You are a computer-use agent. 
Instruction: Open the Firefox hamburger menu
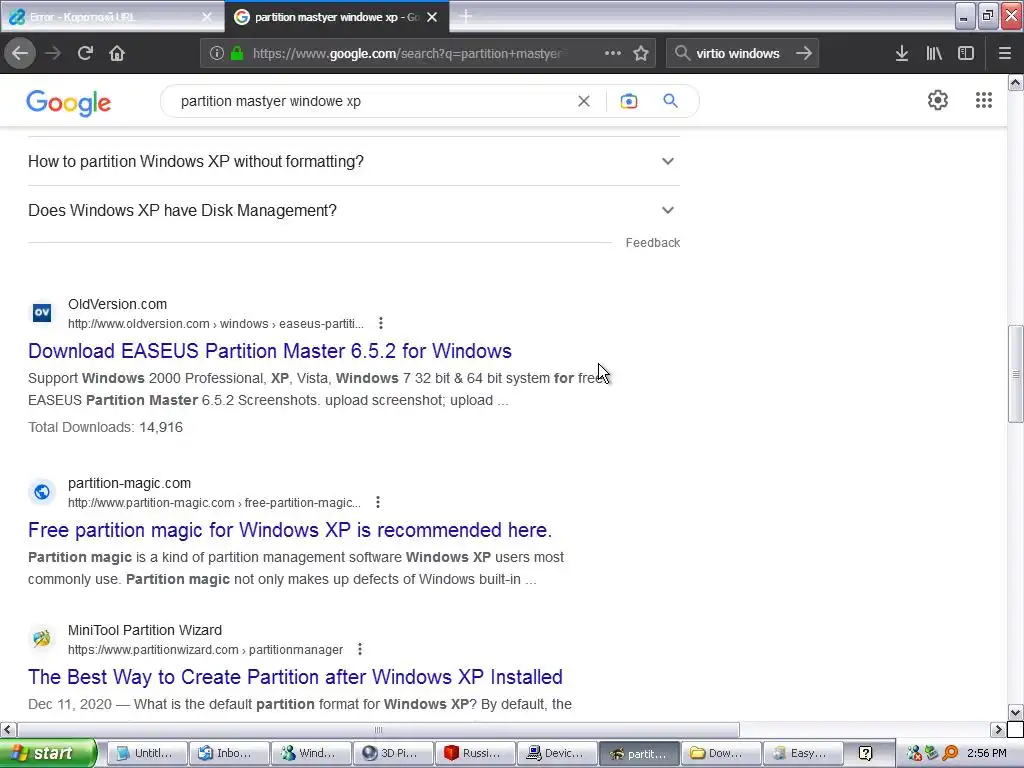pyautogui.click(x=1004, y=53)
